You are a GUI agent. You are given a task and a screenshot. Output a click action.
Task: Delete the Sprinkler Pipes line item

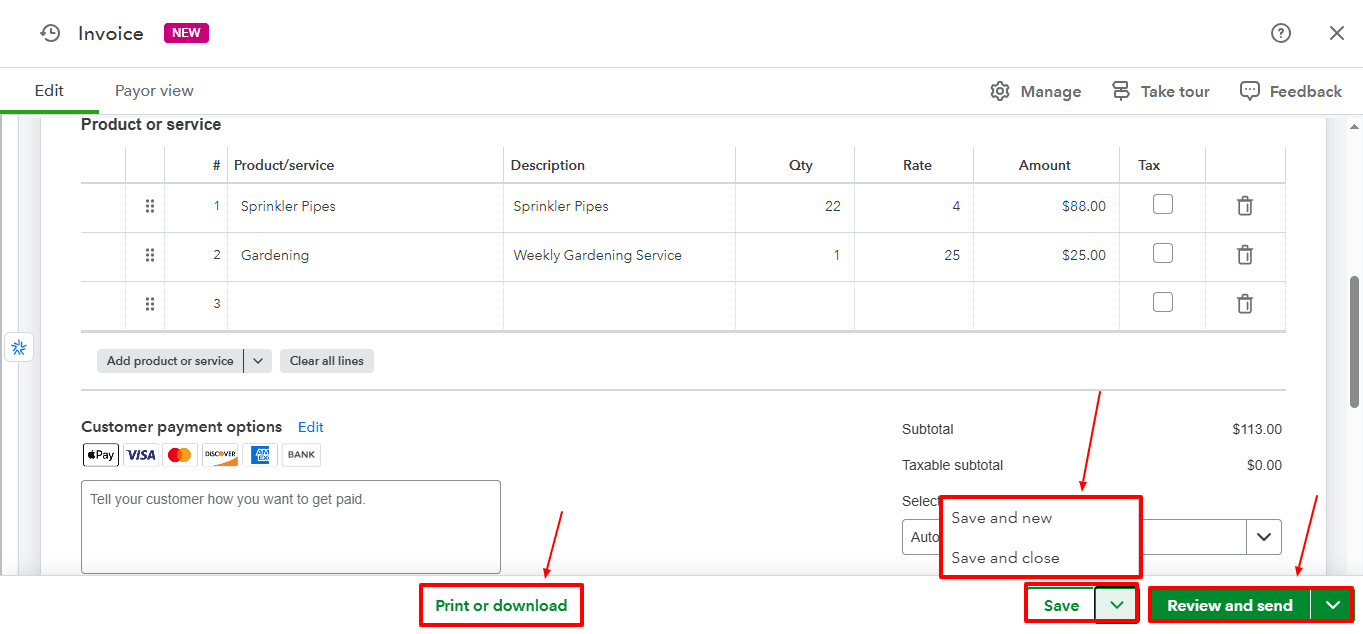(1244, 206)
